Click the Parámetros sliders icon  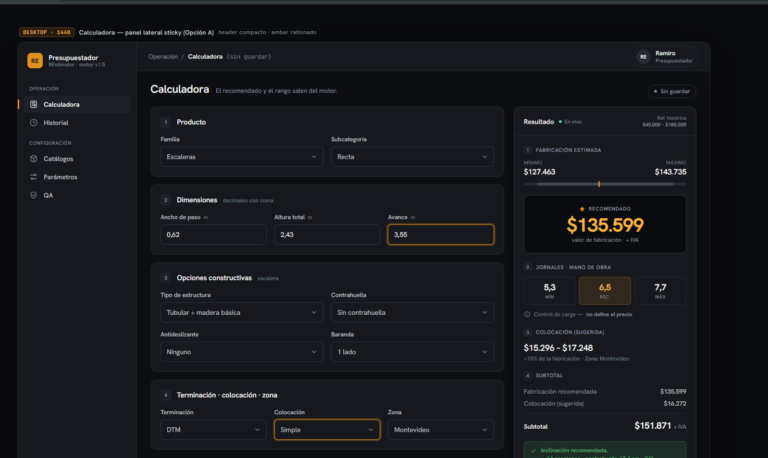pos(33,177)
